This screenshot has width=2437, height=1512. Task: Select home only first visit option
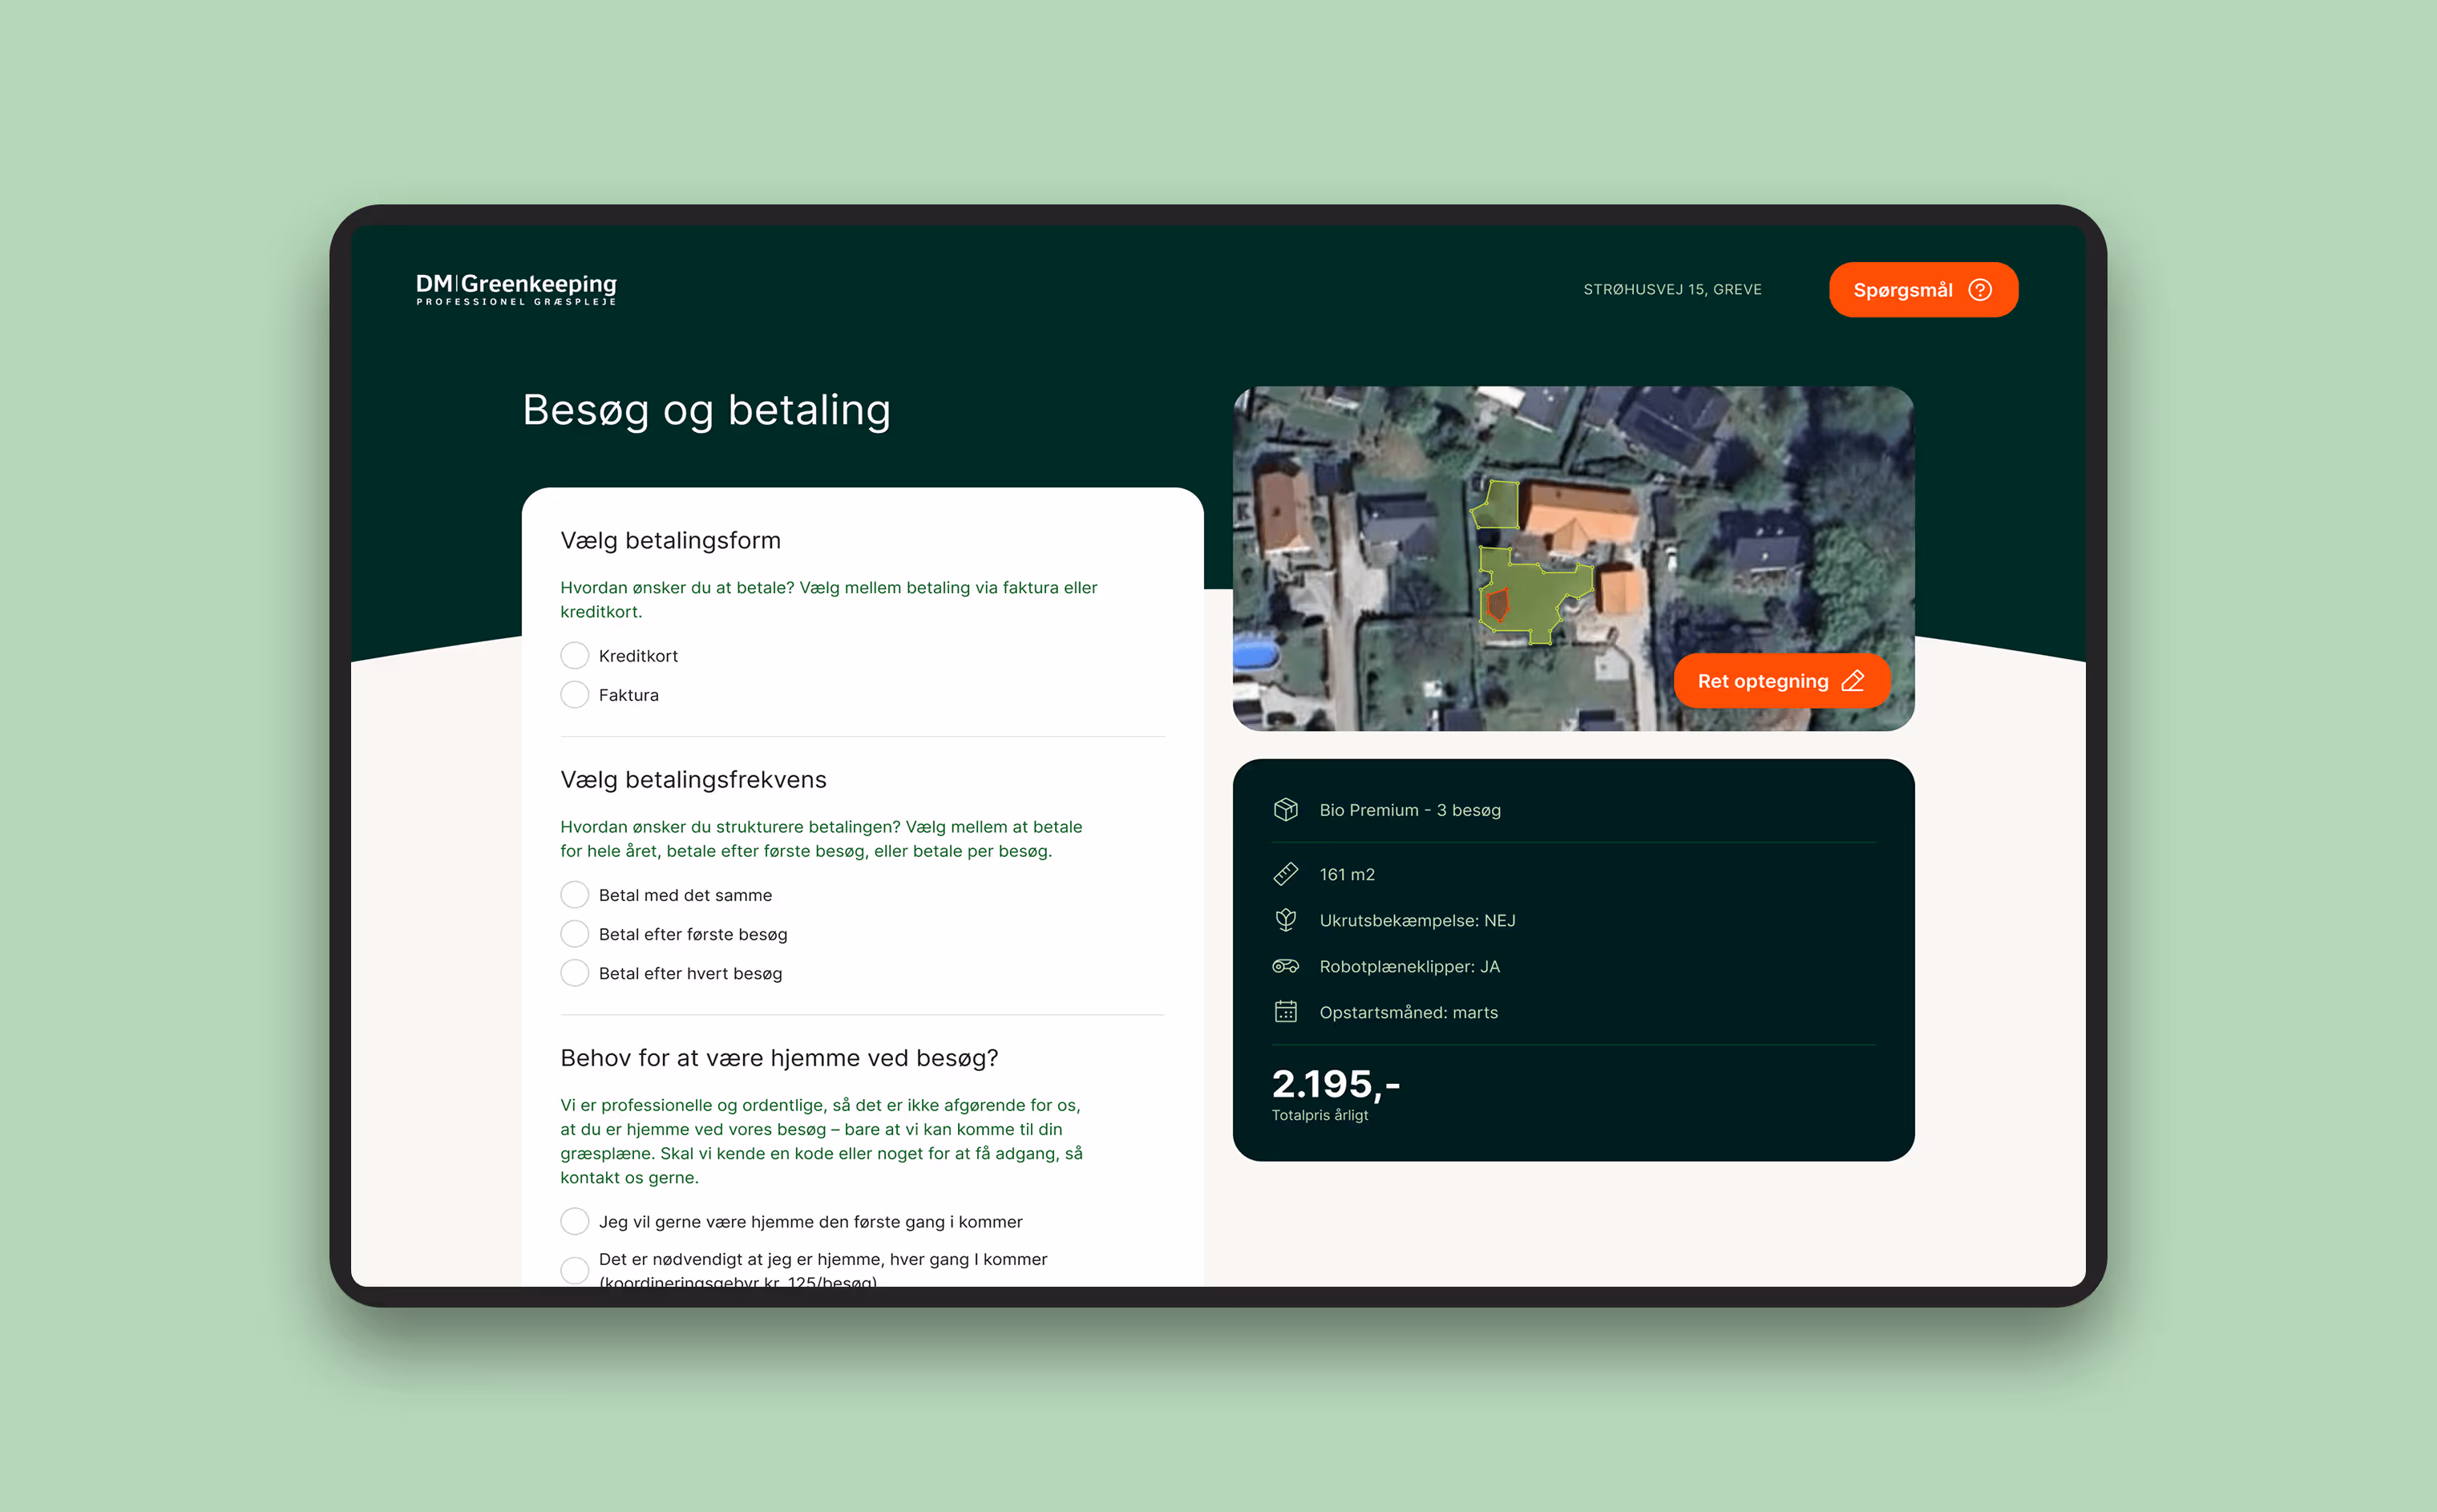(x=574, y=1222)
